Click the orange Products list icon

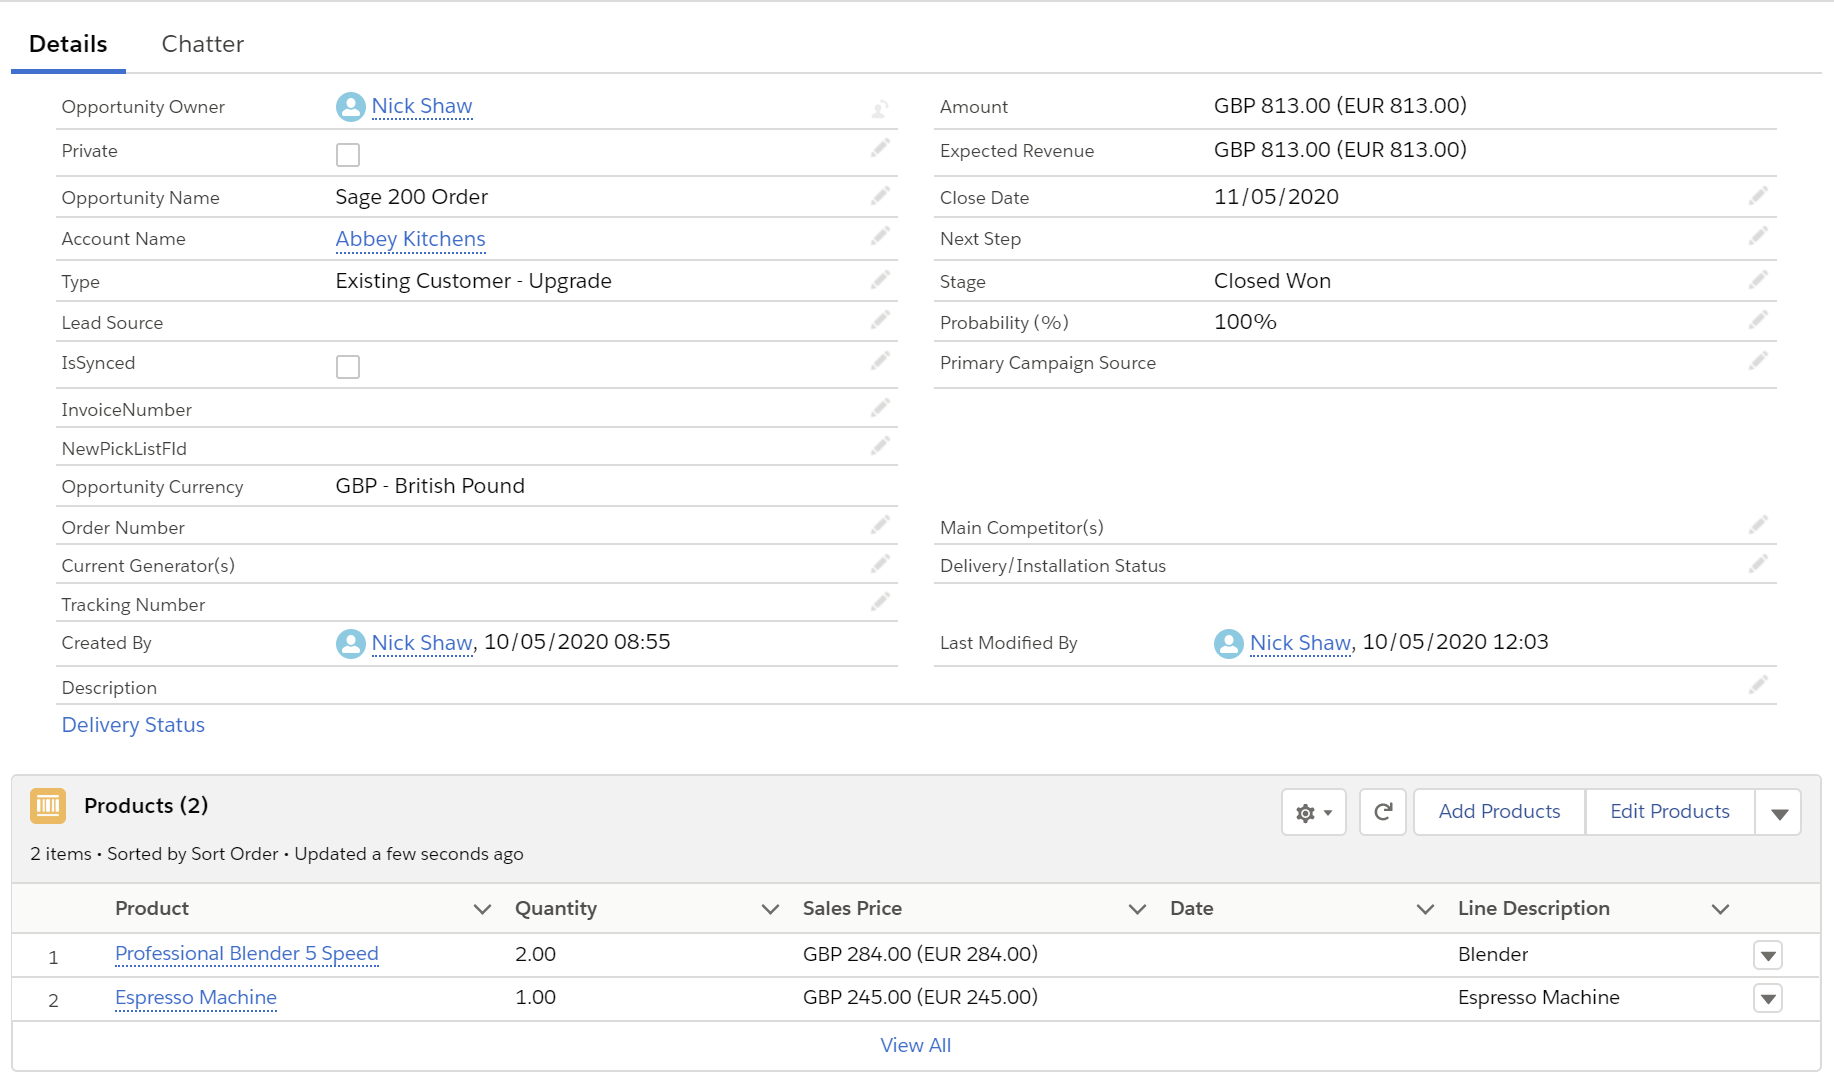[x=48, y=806]
